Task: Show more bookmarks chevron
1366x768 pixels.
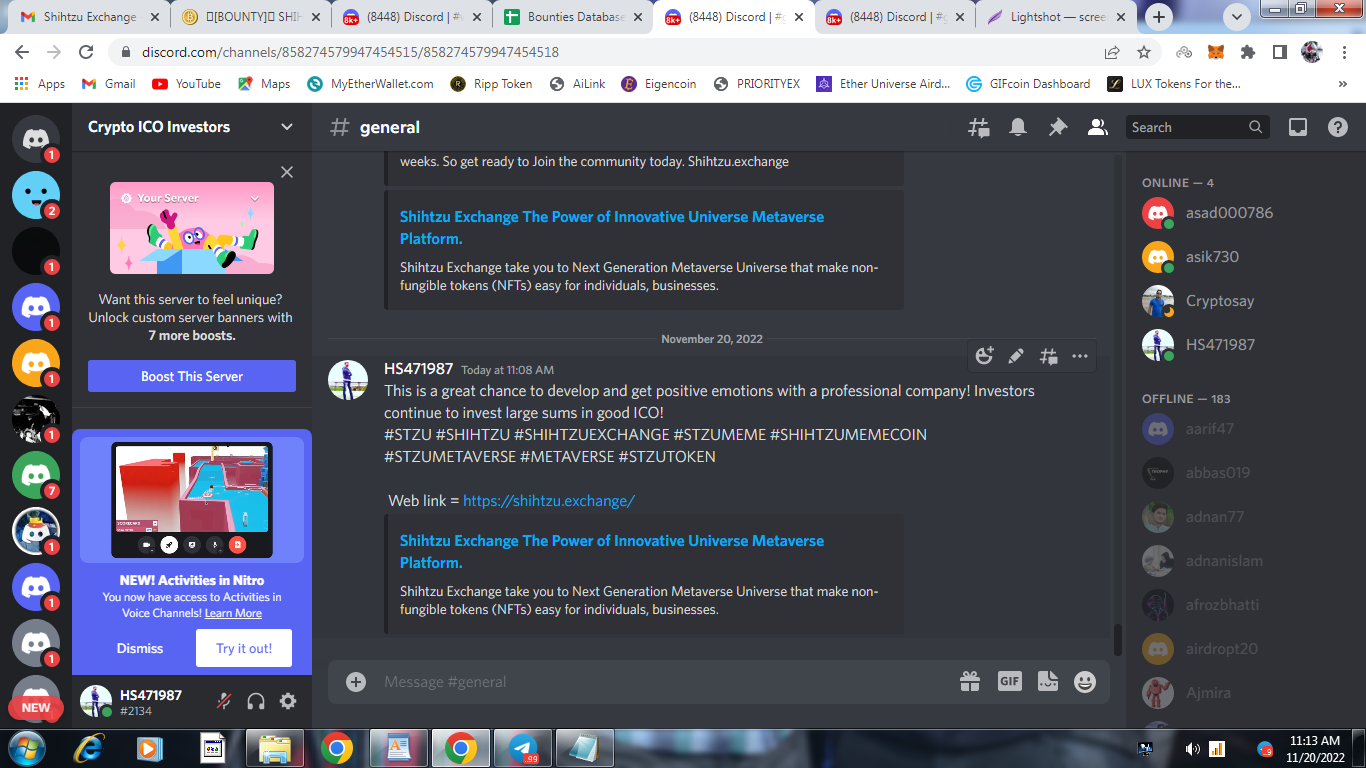Action: point(1342,84)
